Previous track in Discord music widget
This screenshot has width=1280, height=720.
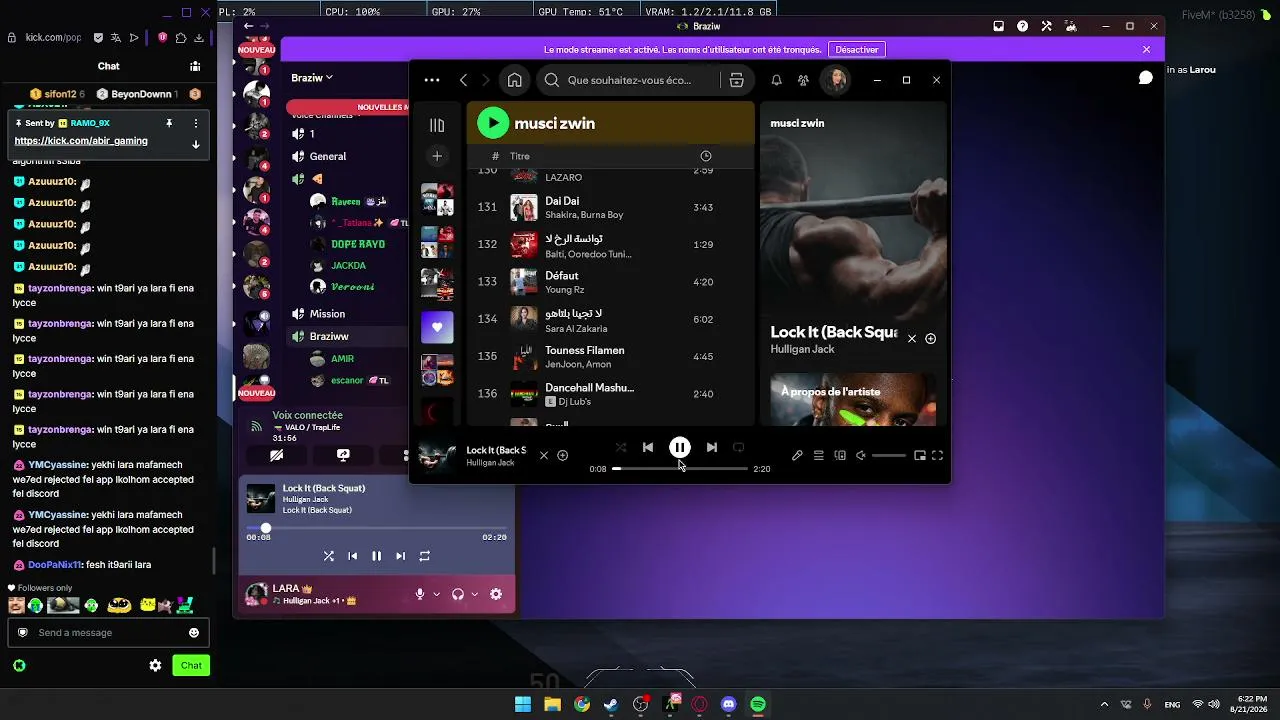[352, 556]
